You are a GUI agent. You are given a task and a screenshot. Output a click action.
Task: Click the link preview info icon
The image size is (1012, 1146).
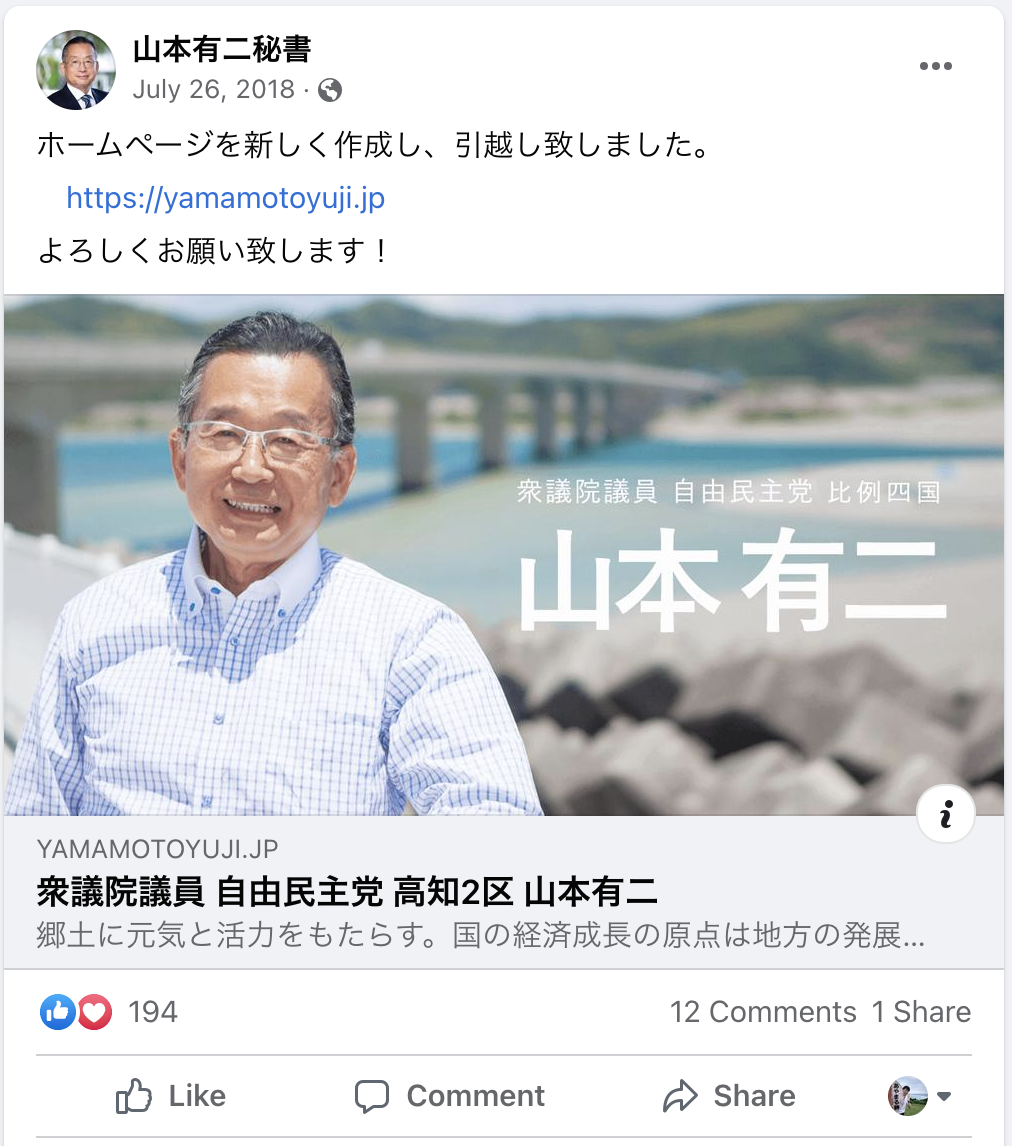coord(946,813)
